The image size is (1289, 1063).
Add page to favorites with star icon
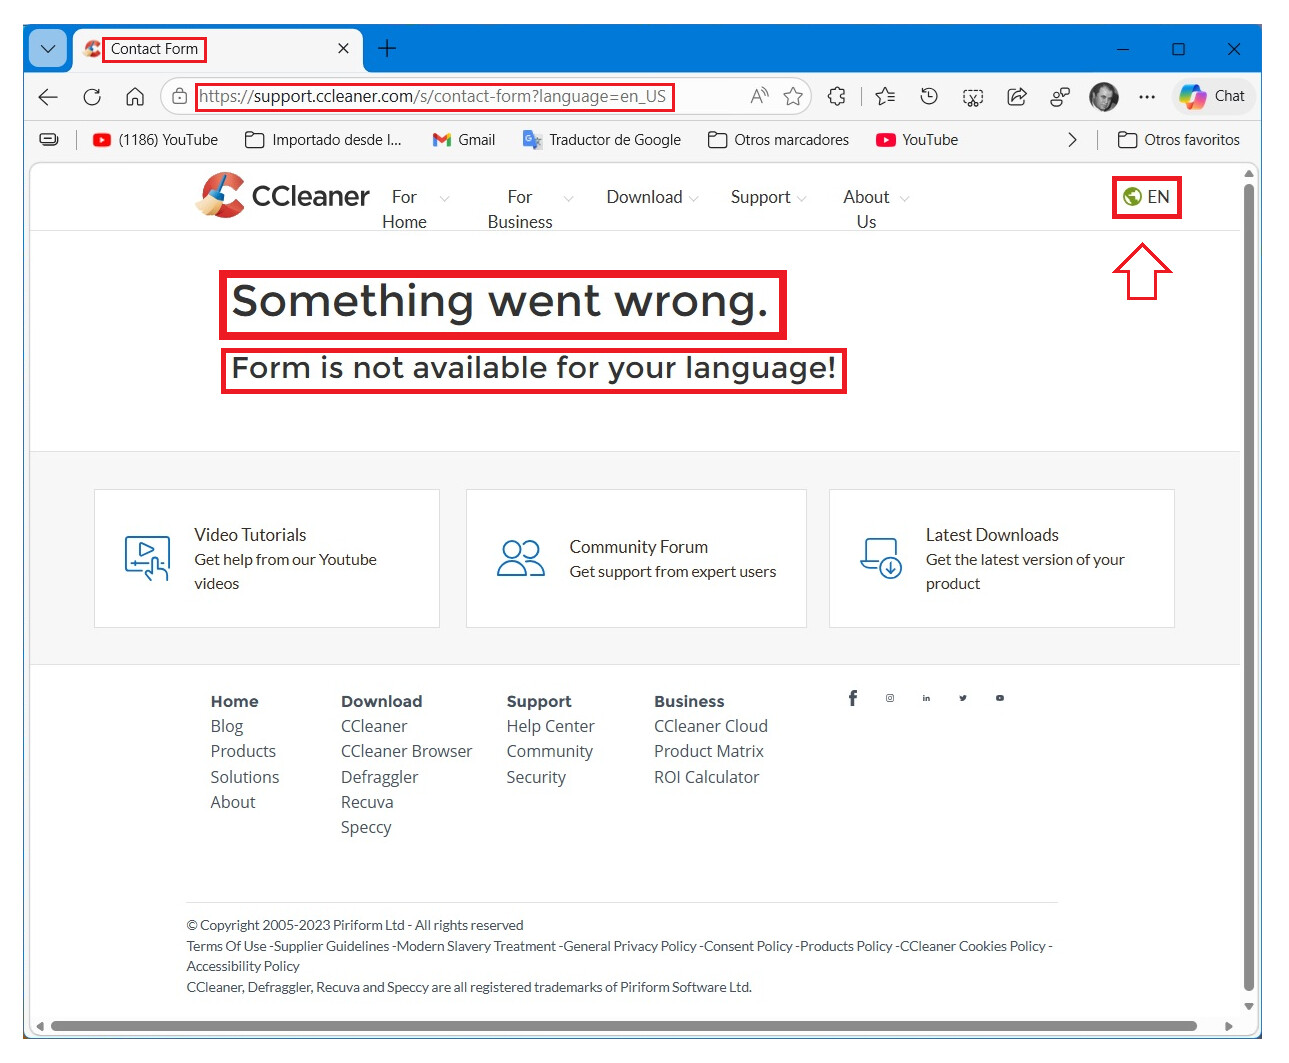(793, 97)
